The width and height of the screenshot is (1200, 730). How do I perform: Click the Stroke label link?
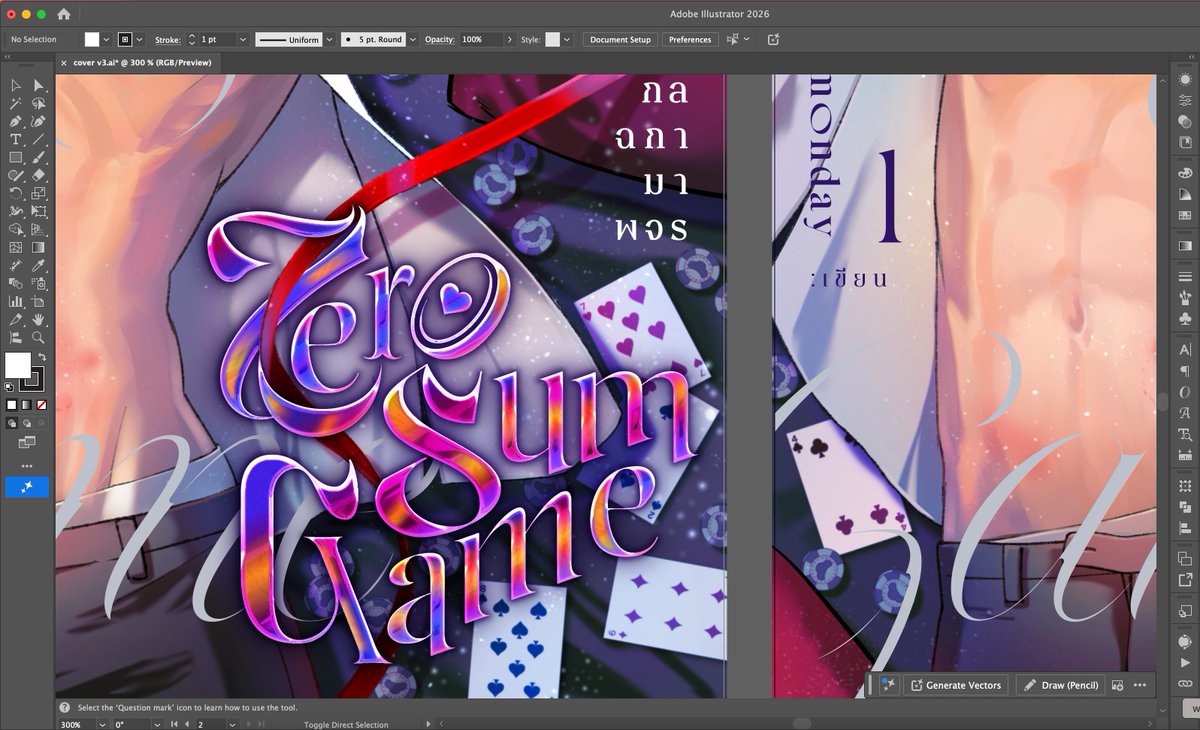(x=167, y=40)
